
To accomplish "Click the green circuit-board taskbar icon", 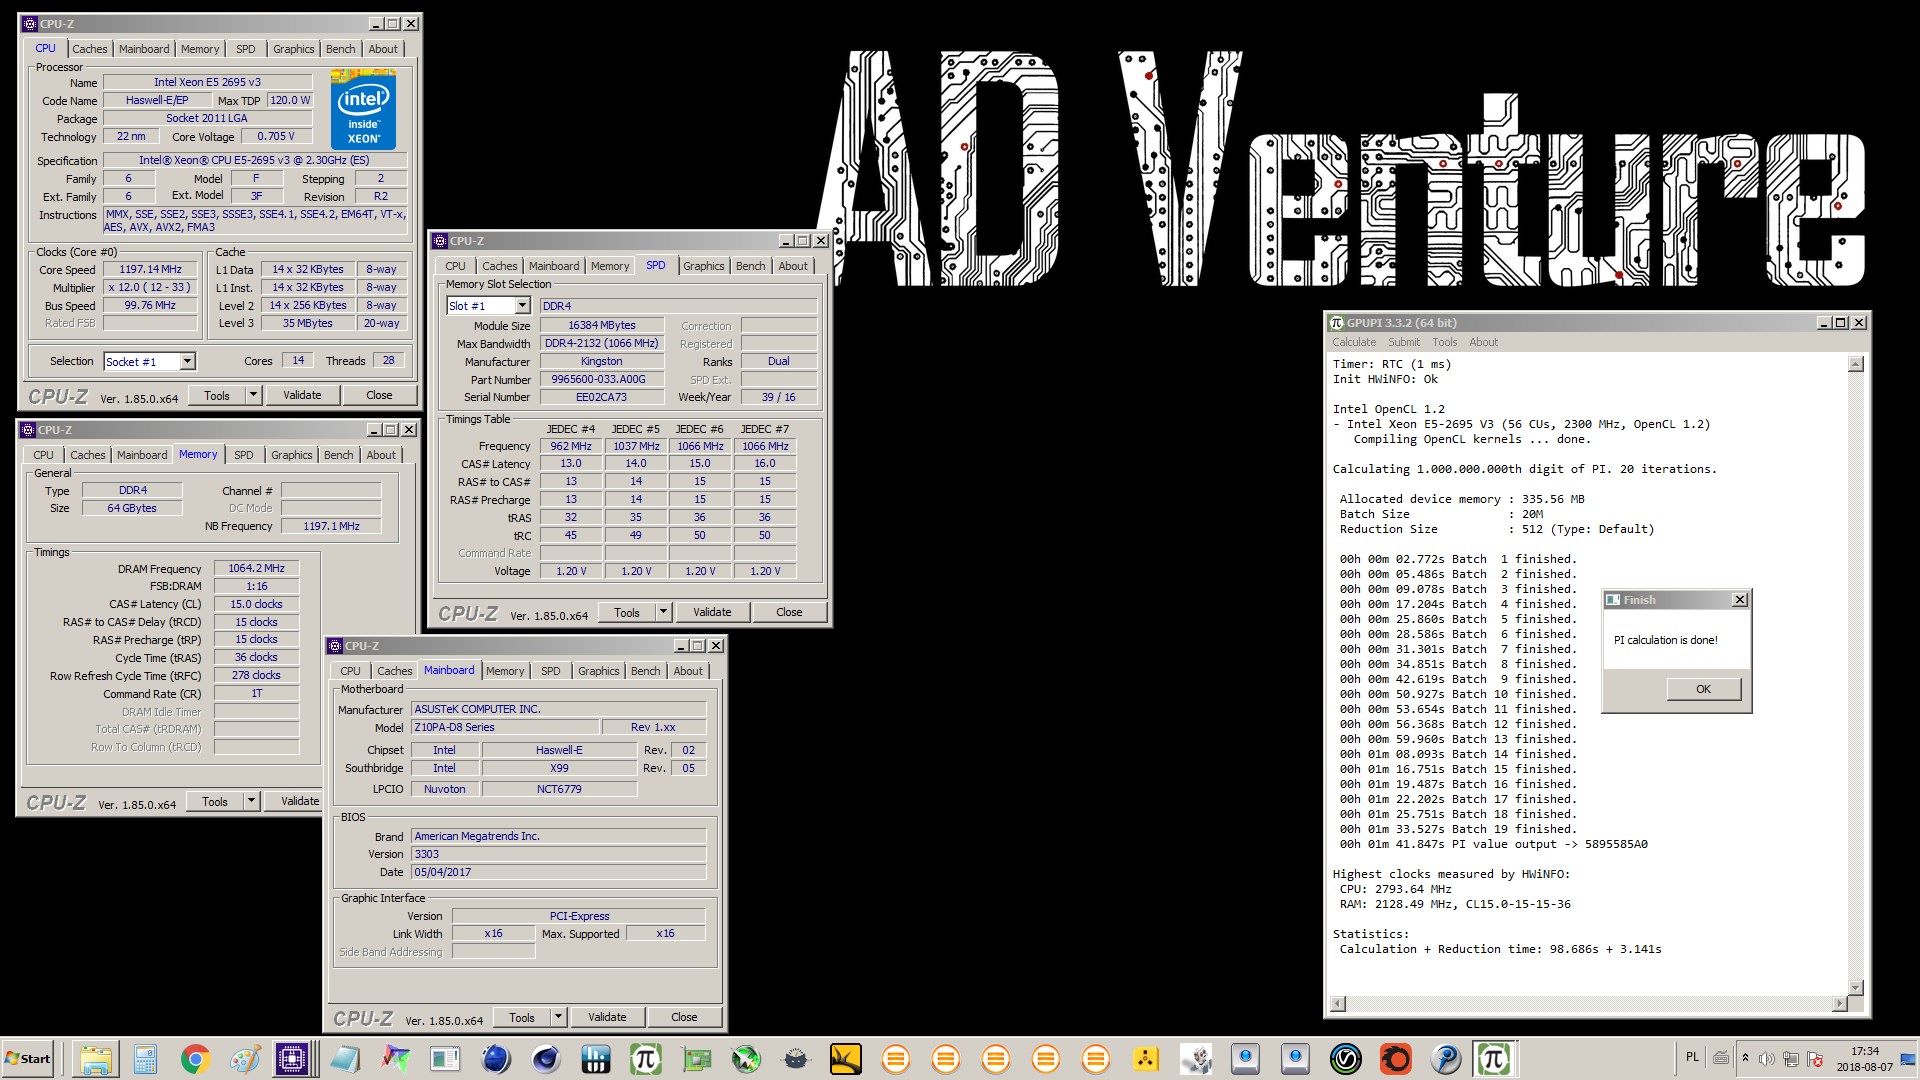I will pyautogui.click(x=695, y=1058).
